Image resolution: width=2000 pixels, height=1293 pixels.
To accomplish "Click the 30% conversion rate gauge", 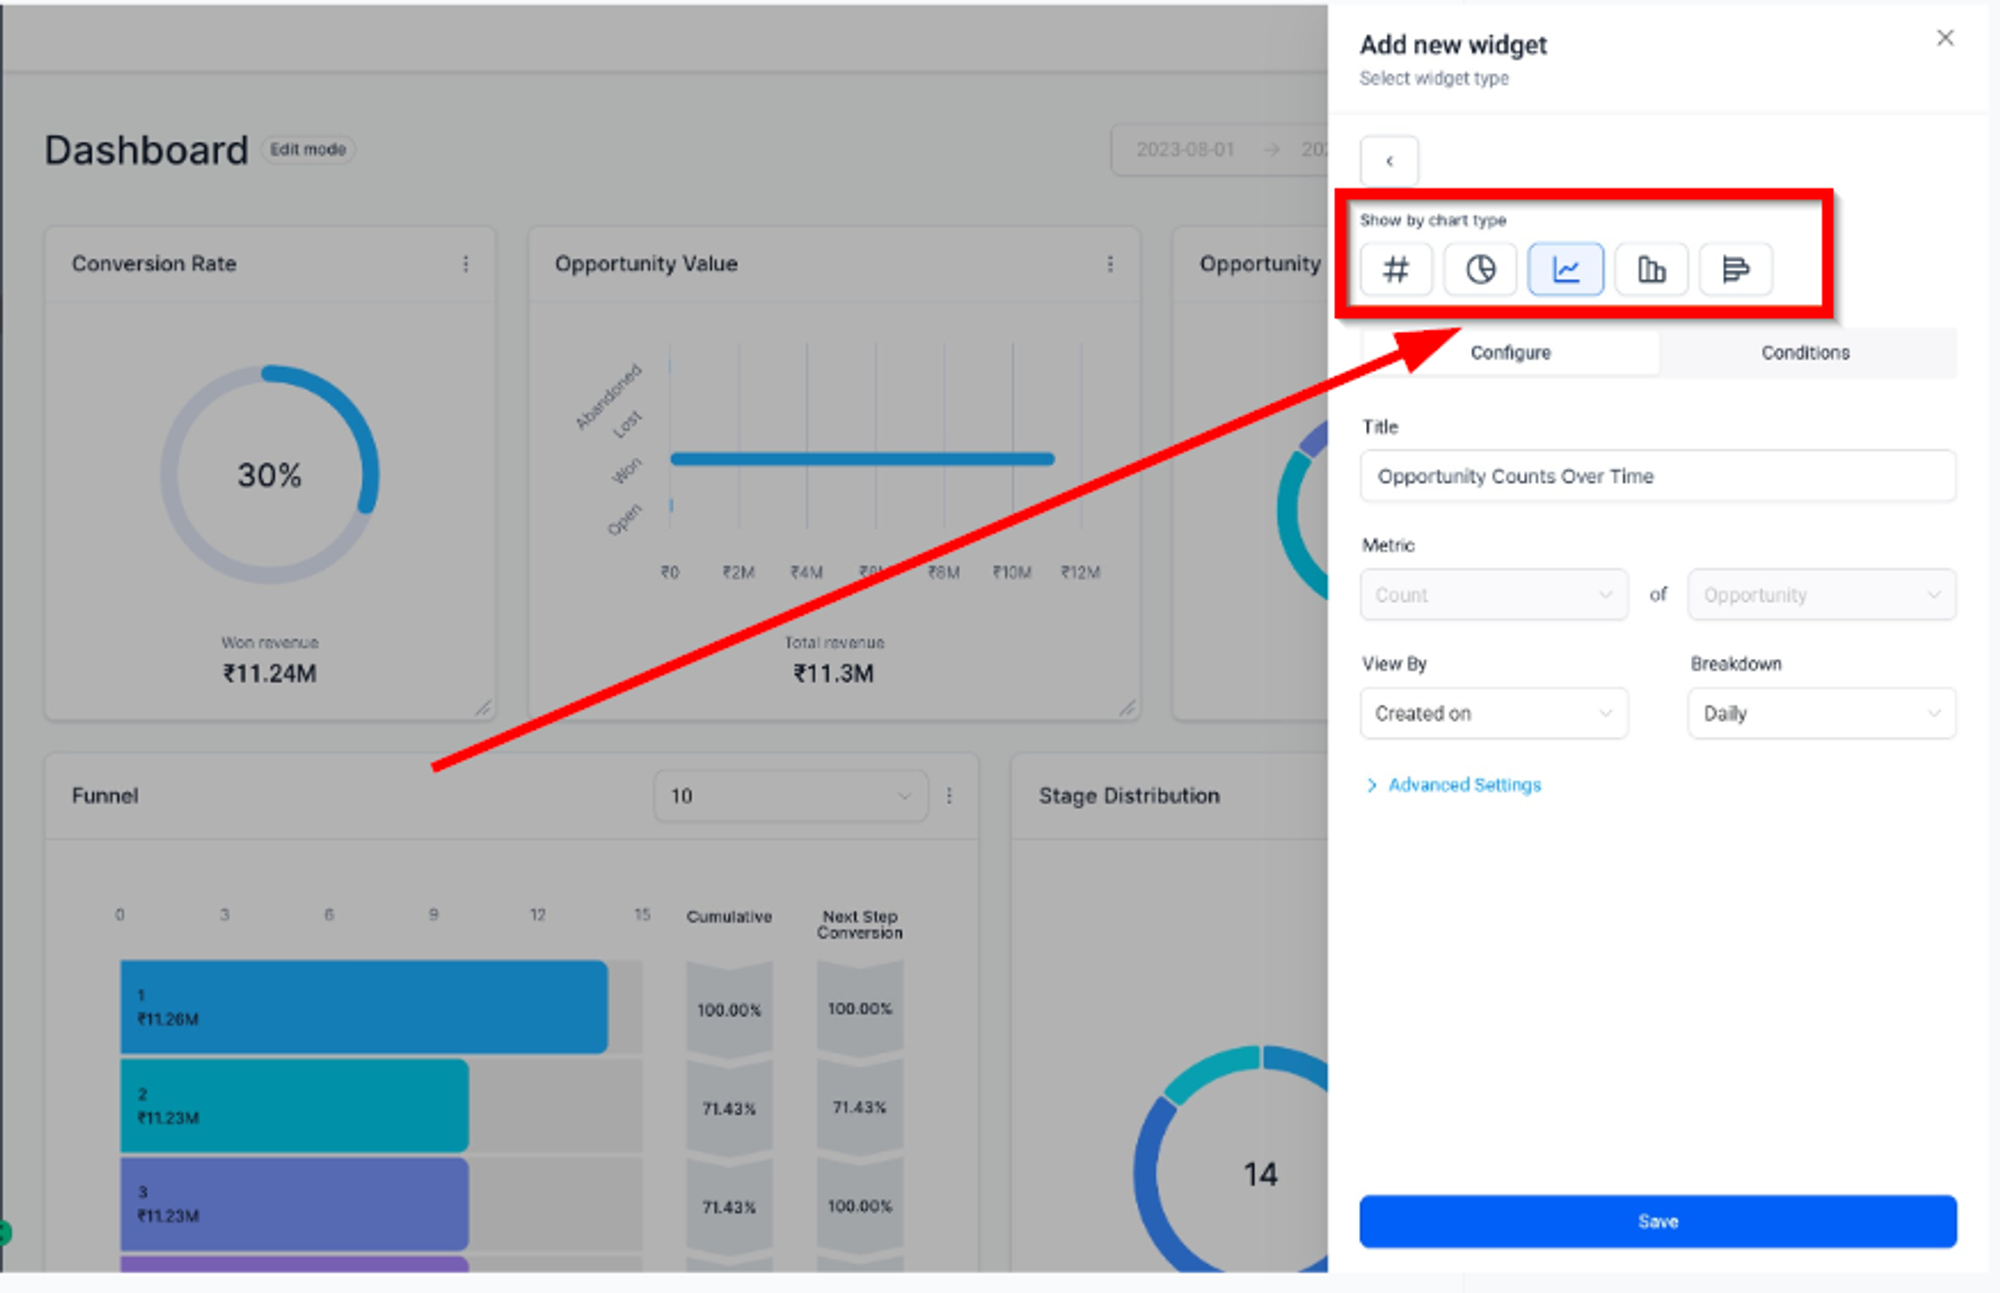I will coord(269,475).
